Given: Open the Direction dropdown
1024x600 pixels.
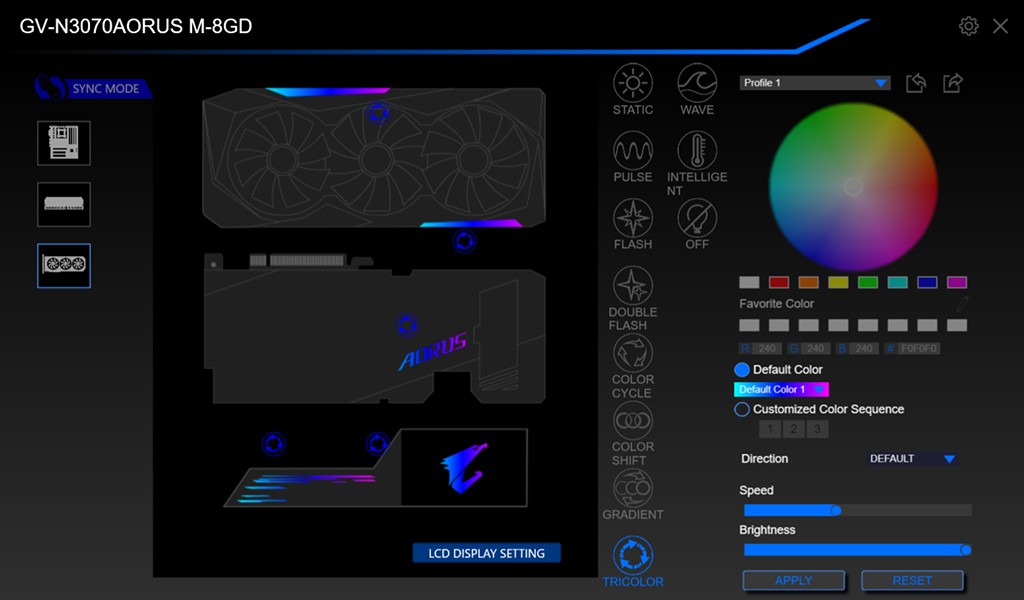Looking at the screenshot, I should (912, 459).
